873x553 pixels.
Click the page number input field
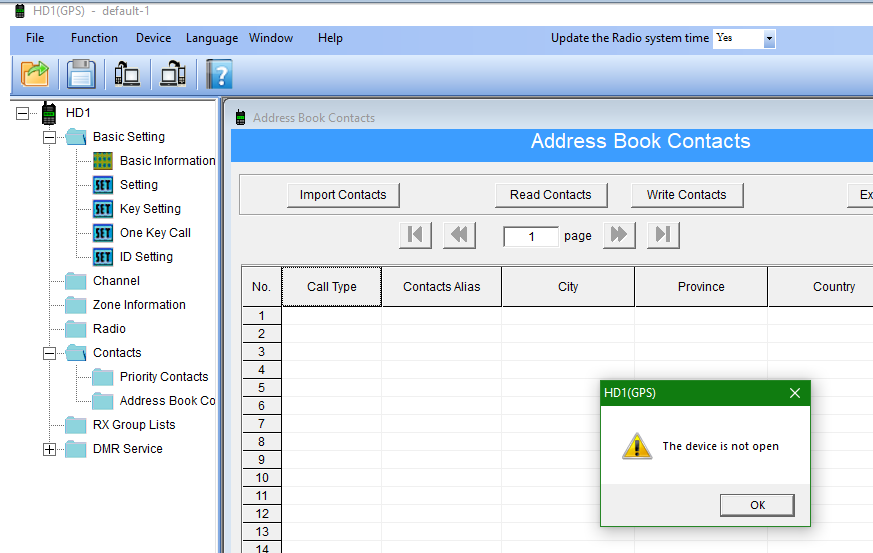pos(530,237)
